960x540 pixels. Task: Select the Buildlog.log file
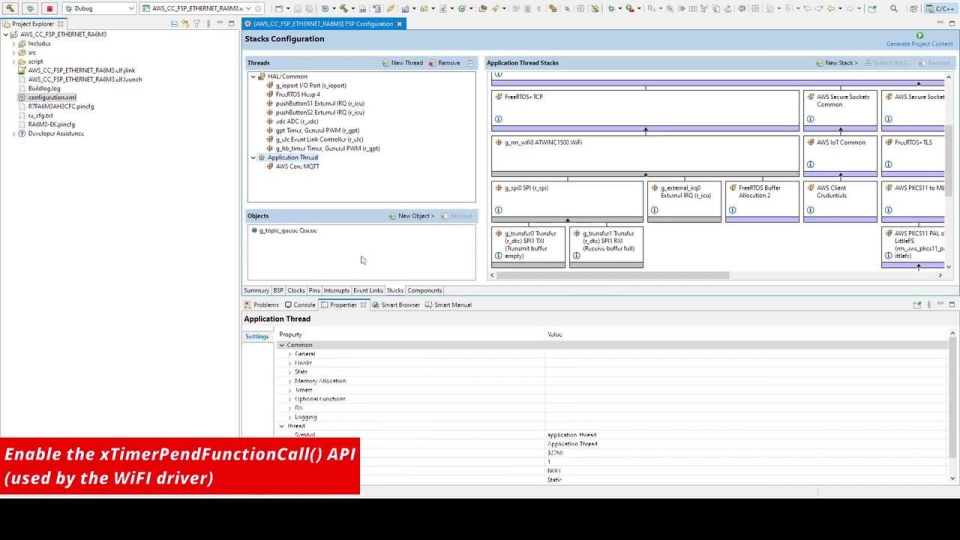(44, 88)
